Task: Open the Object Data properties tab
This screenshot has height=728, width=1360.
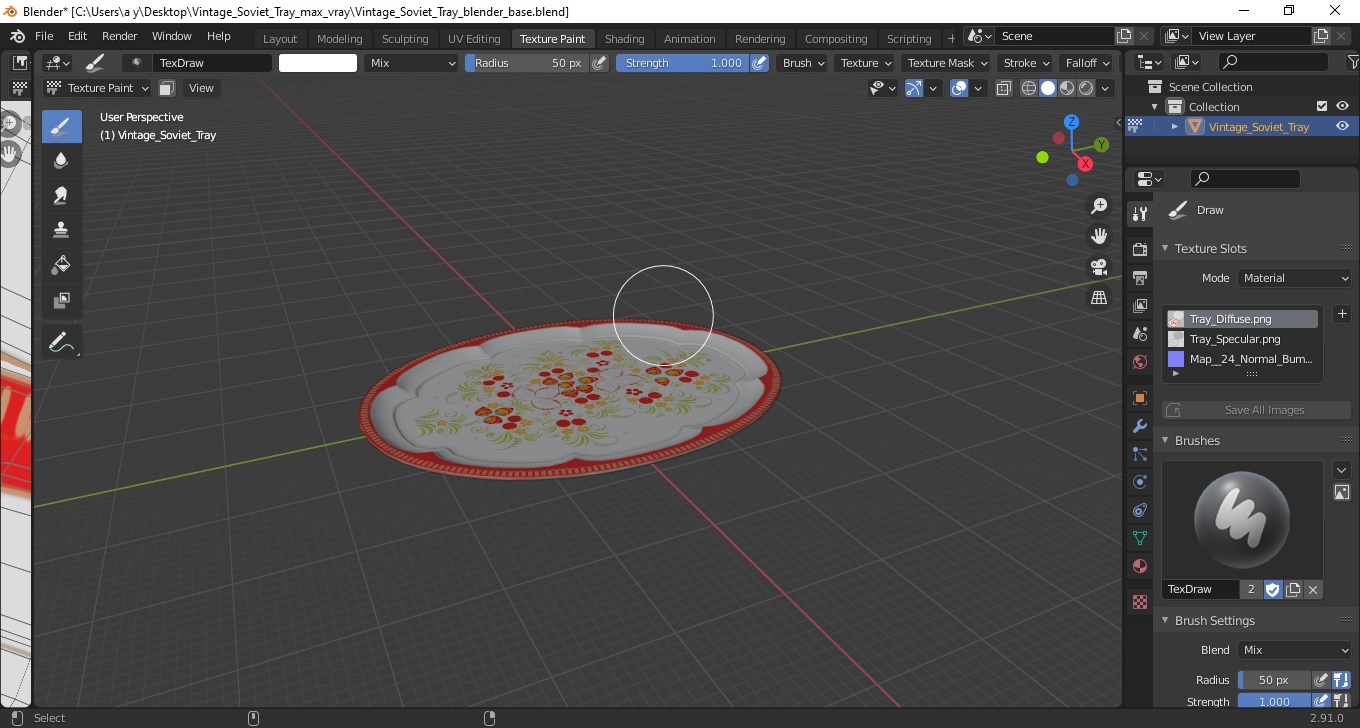Action: pyautogui.click(x=1139, y=538)
